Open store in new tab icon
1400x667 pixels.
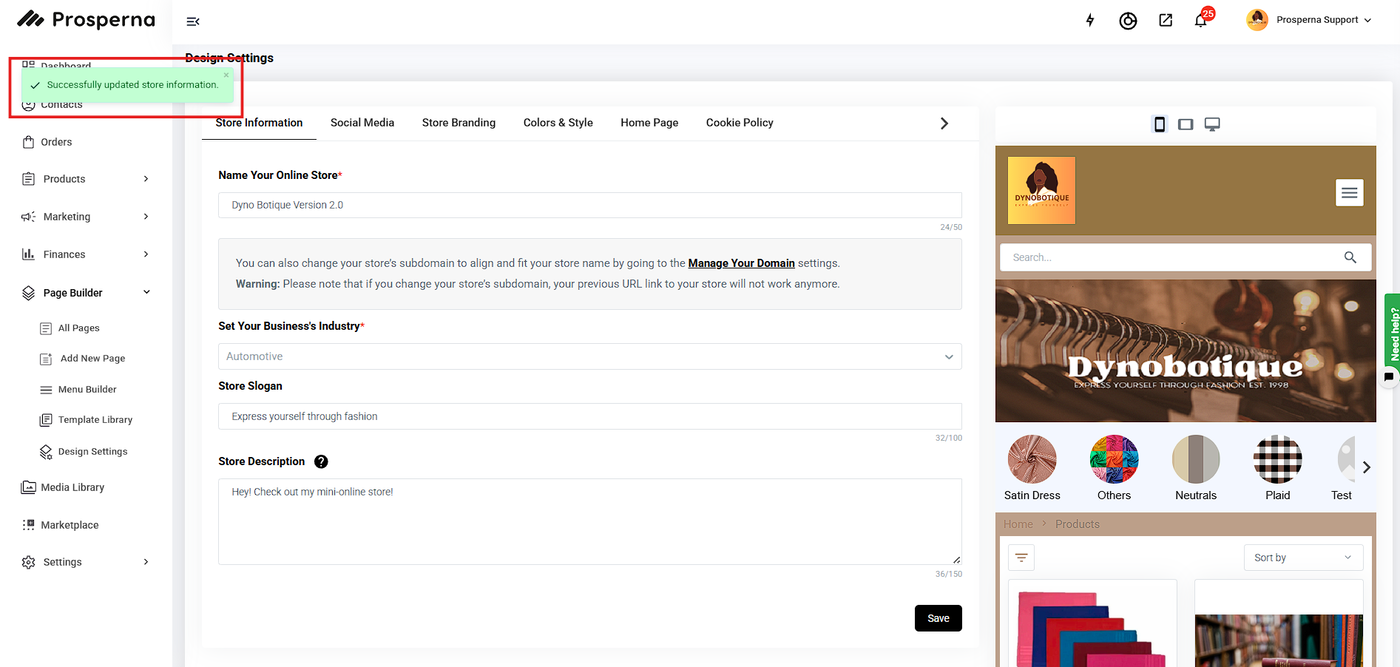(1165, 20)
